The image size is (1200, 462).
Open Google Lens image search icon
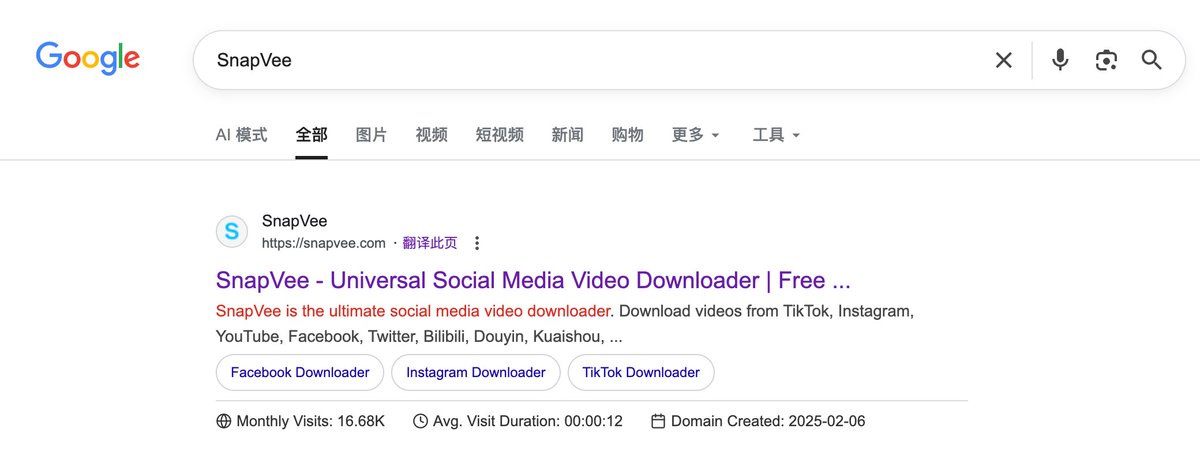click(x=1106, y=60)
